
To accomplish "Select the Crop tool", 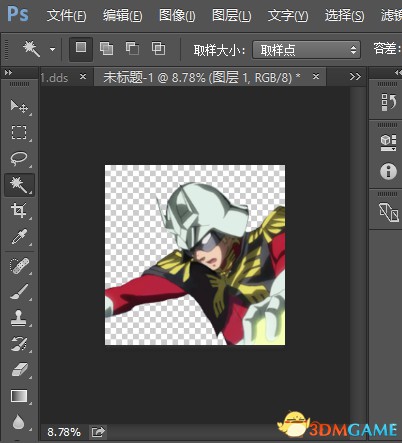I will coord(19,210).
